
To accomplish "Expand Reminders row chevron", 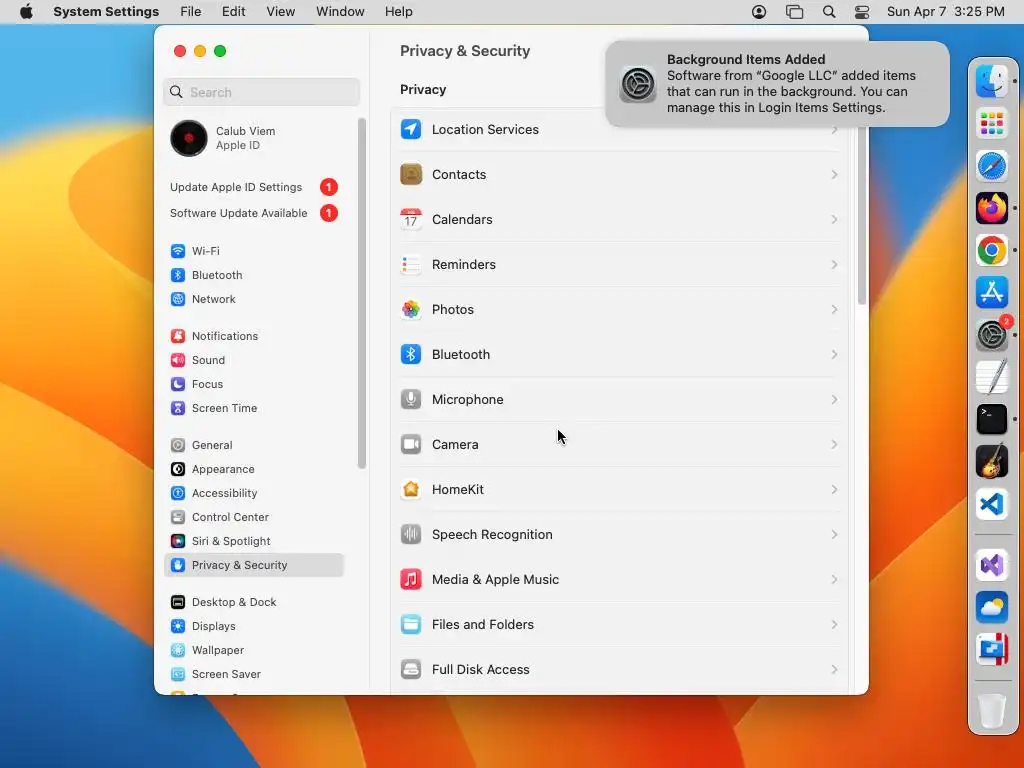I will tap(834, 264).
